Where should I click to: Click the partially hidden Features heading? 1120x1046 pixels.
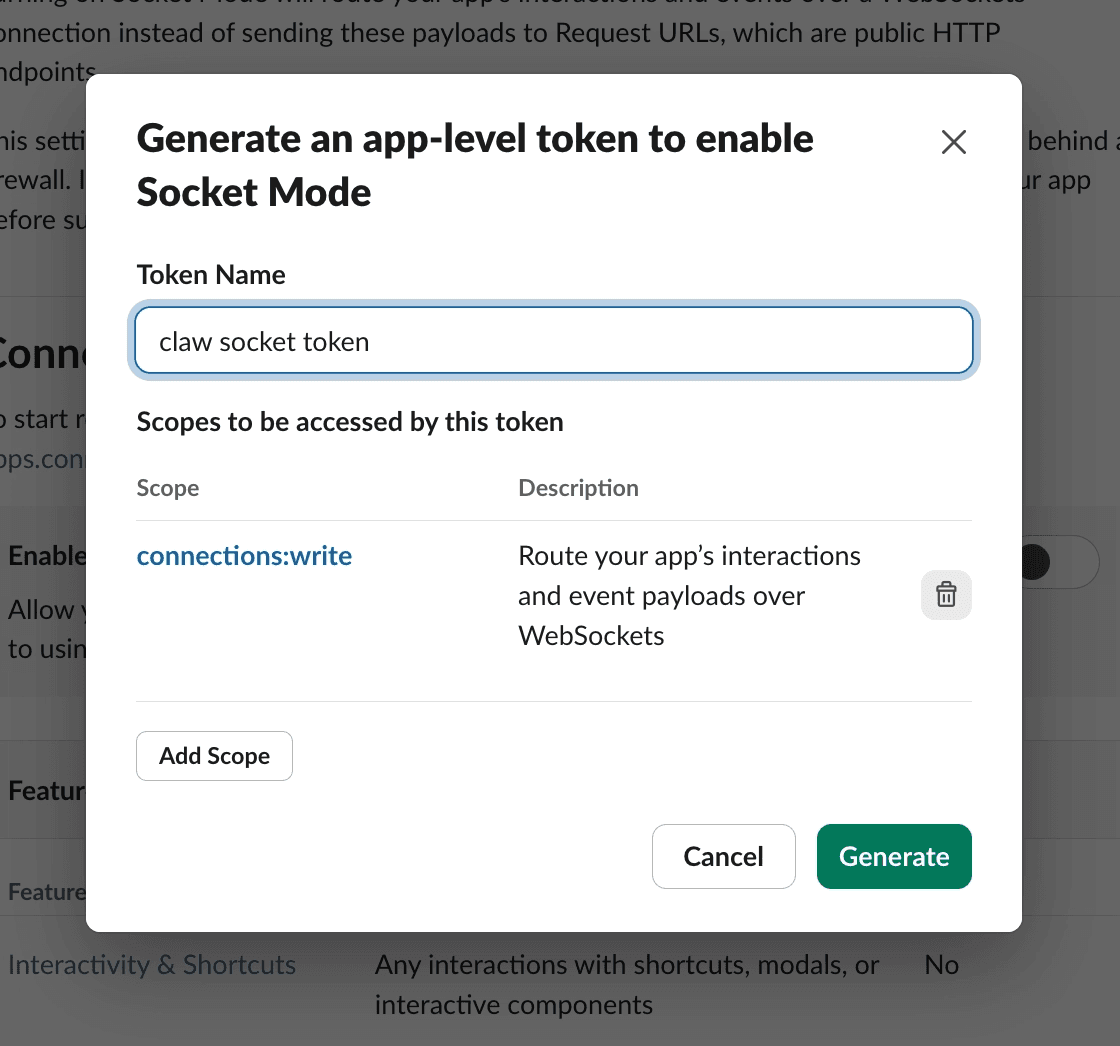[x=46, y=791]
